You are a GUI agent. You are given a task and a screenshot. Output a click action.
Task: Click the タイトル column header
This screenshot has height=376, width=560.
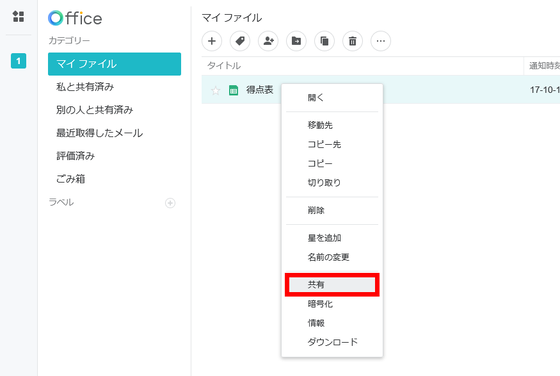224,66
